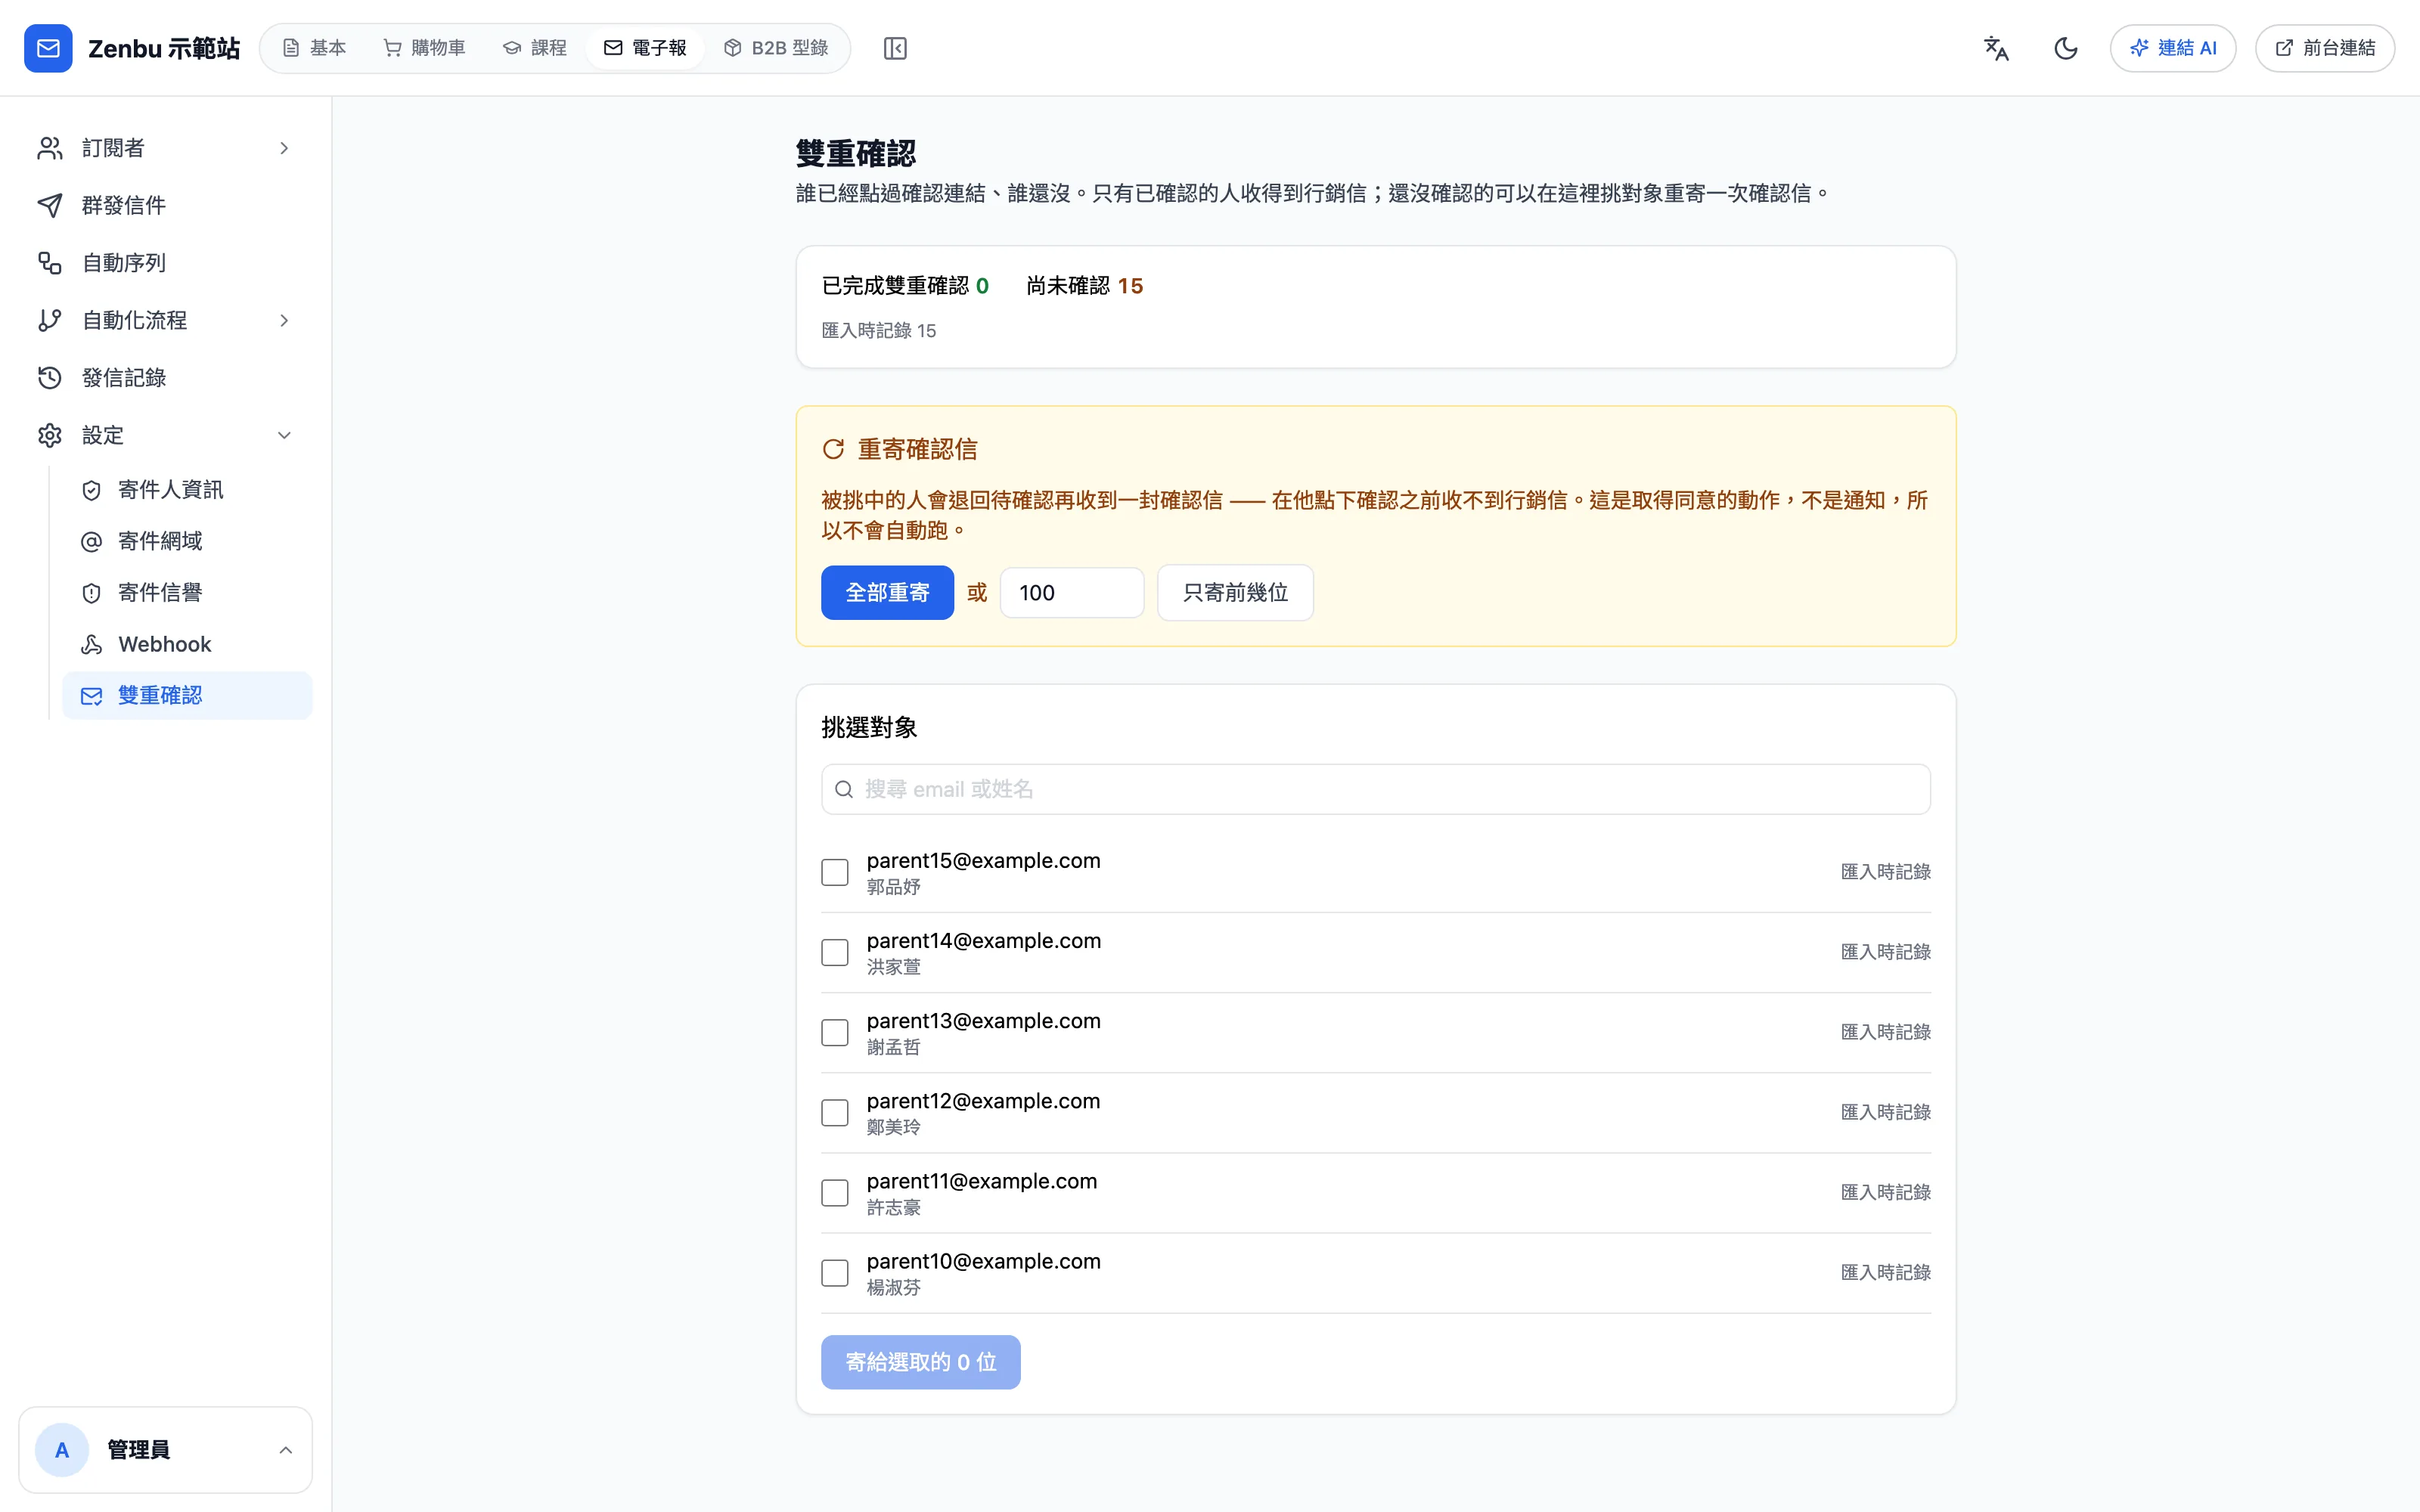
Task: Enable the parent11@example.com checkbox
Action: 835,1192
